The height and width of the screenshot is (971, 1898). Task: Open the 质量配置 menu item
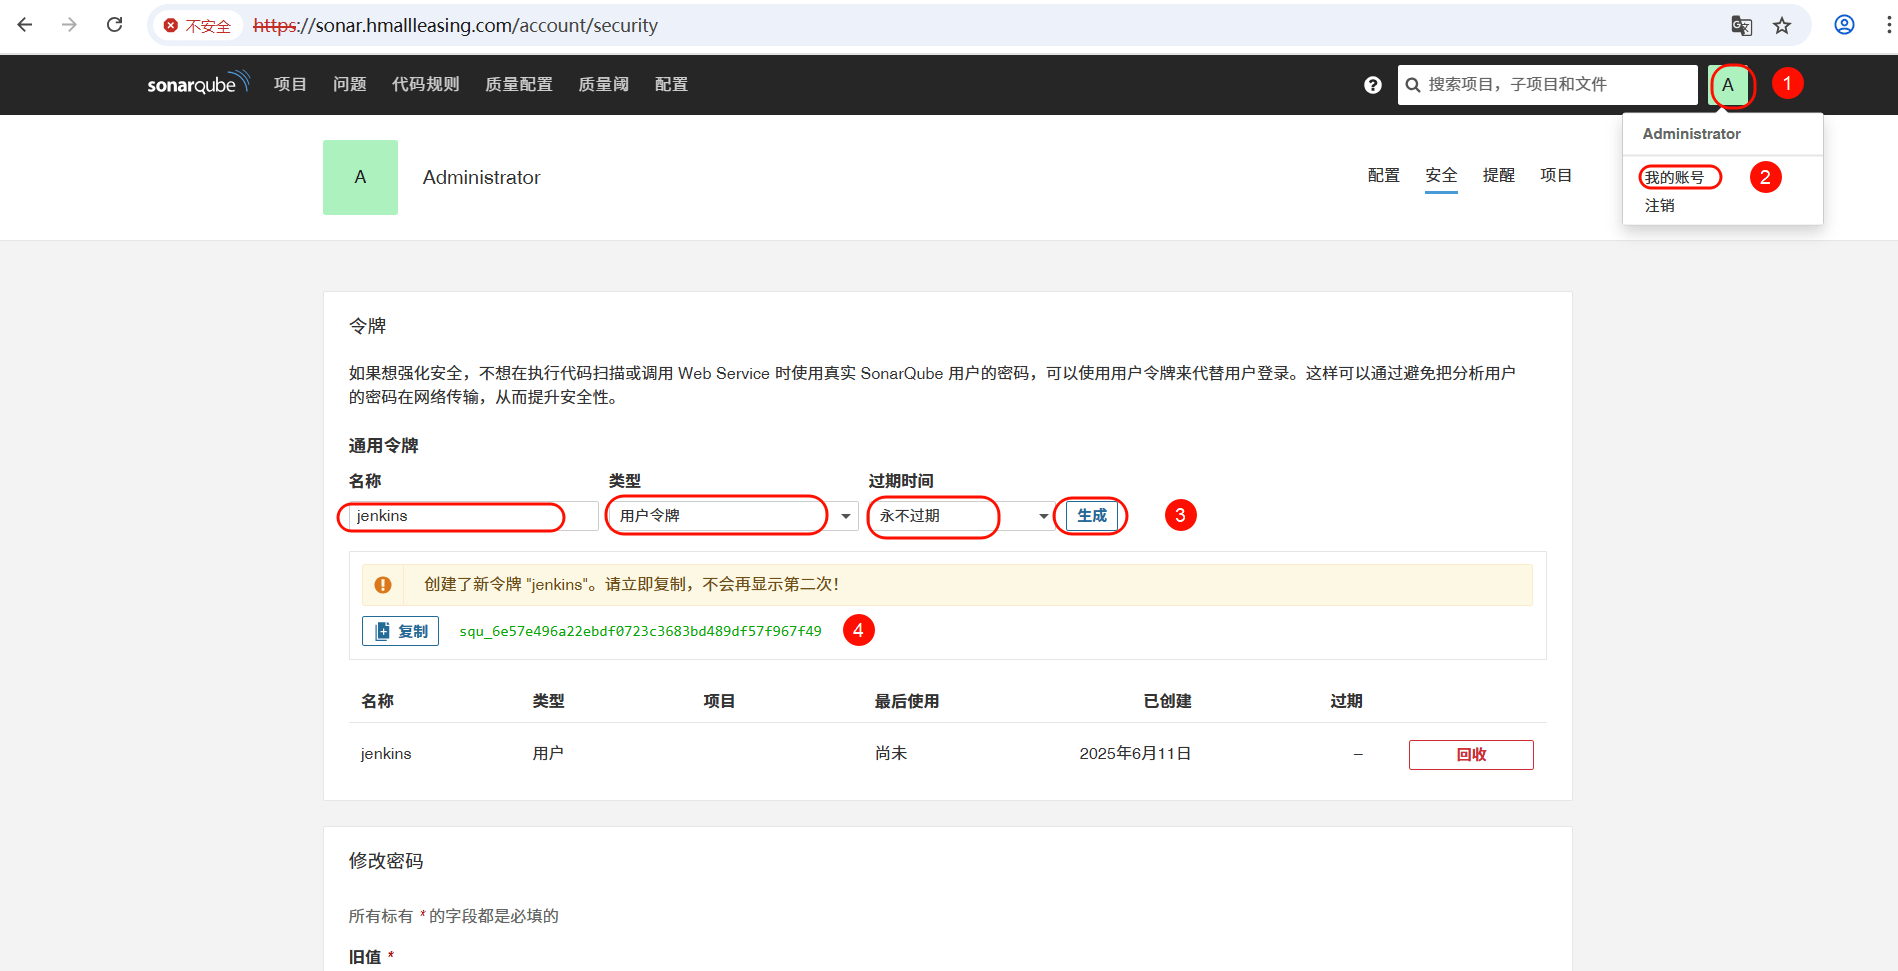(x=518, y=85)
